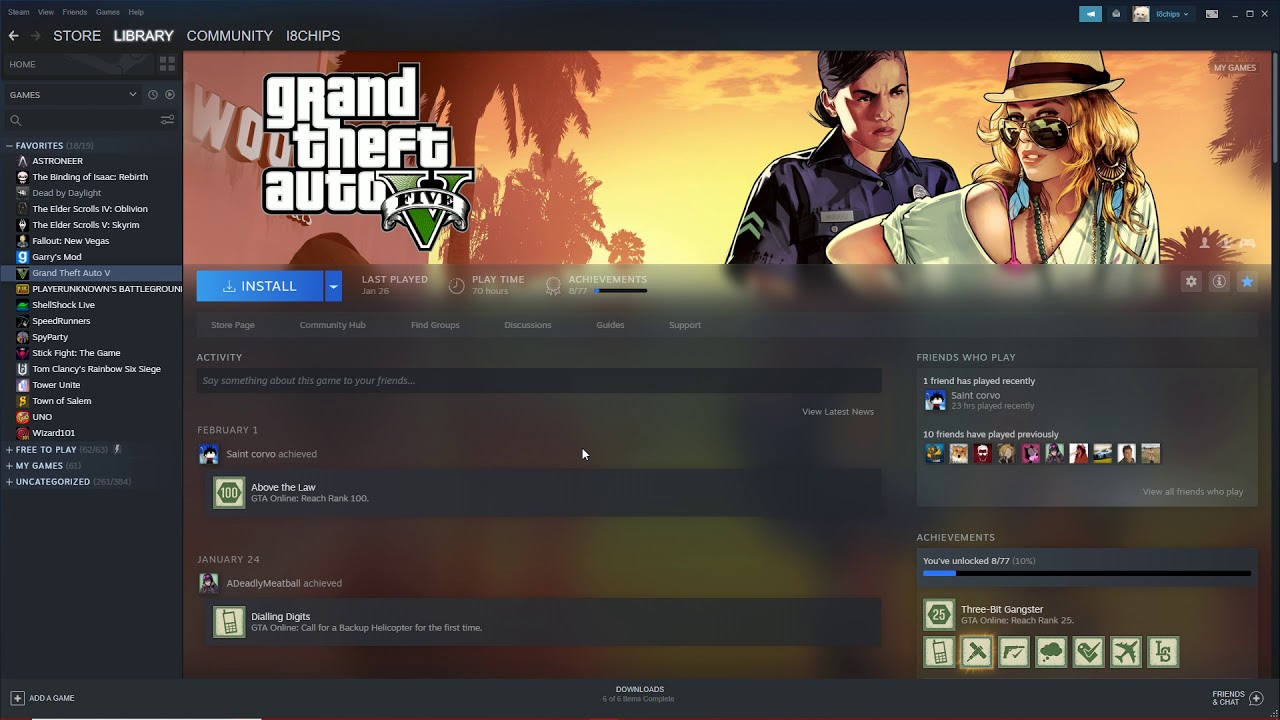The height and width of the screenshot is (720, 1280).
Task: Switch to Big Picture mode
Action: tap(1212, 13)
